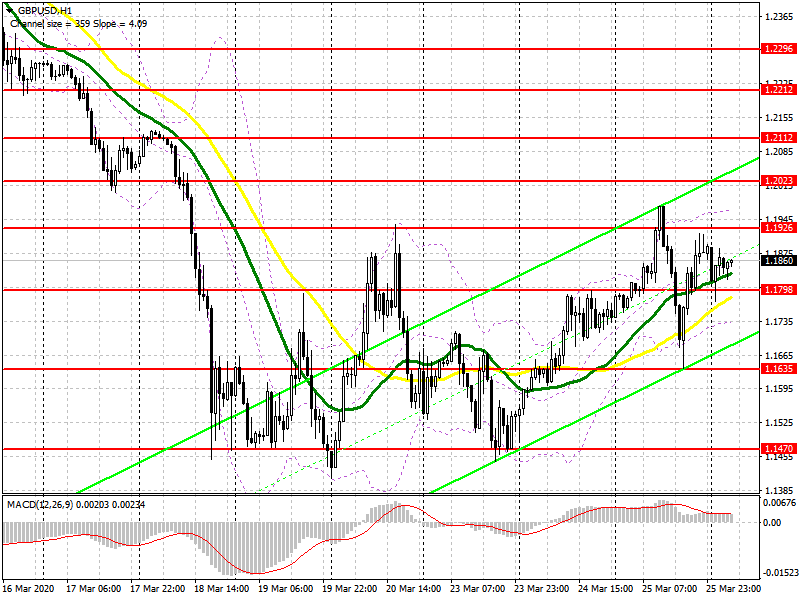Click the 1.2365 price axis value
This screenshot has height=600, width=800.
pos(779,17)
